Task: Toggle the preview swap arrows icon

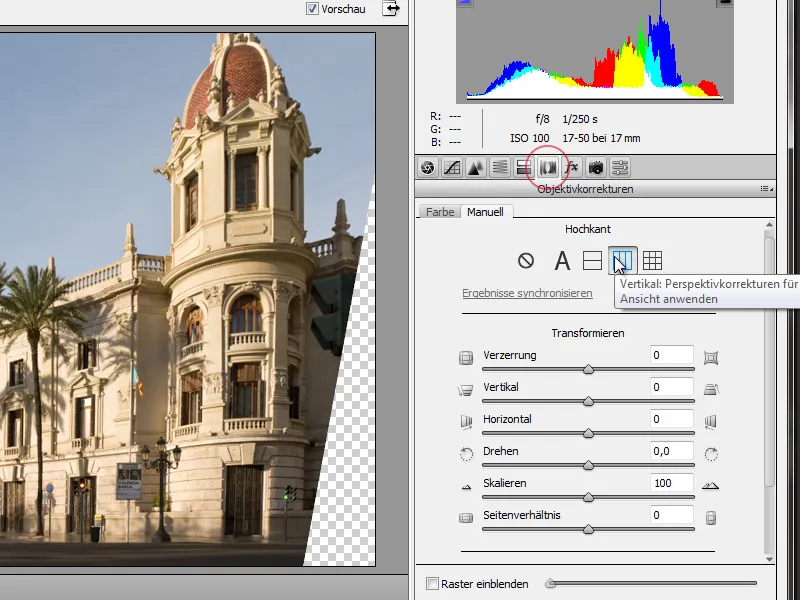Action: point(391,9)
